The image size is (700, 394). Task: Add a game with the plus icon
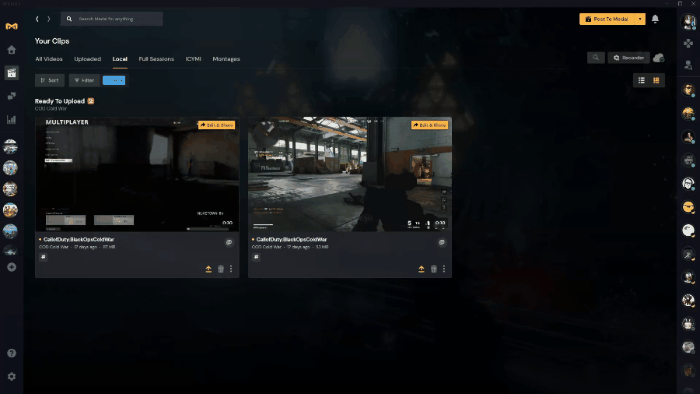click(x=12, y=267)
